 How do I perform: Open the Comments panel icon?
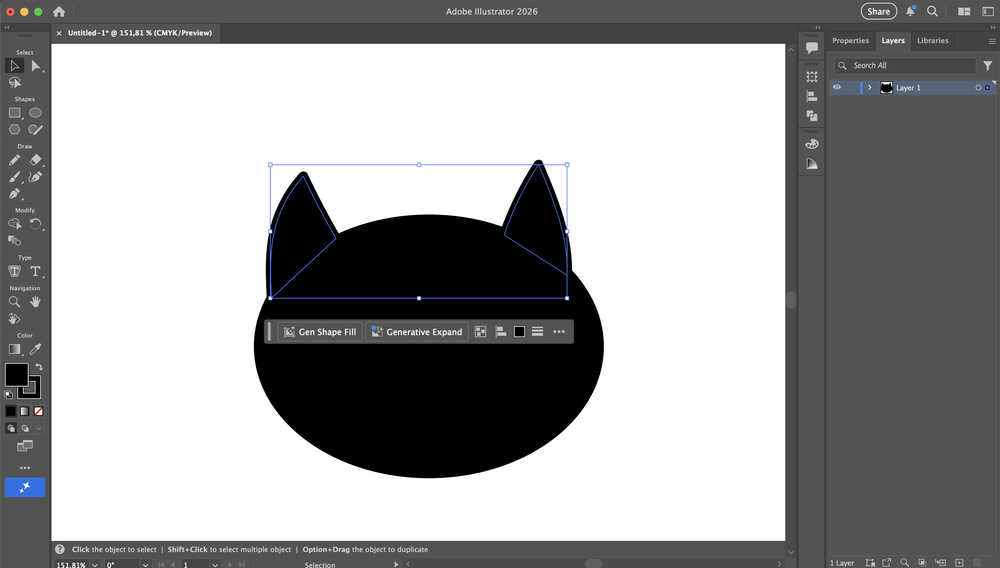(812, 47)
